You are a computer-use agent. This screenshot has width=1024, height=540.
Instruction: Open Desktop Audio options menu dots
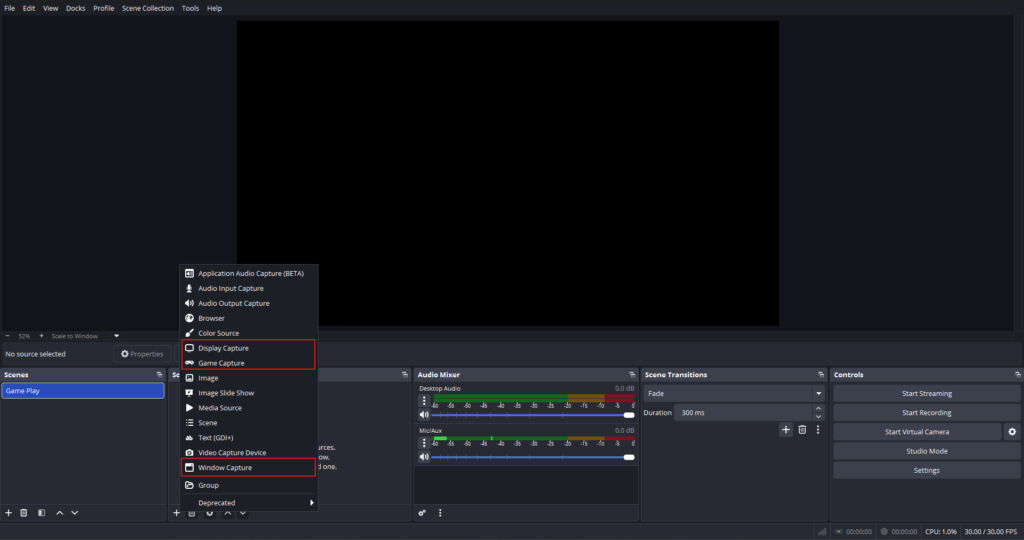pyautogui.click(x=424, y=401)
